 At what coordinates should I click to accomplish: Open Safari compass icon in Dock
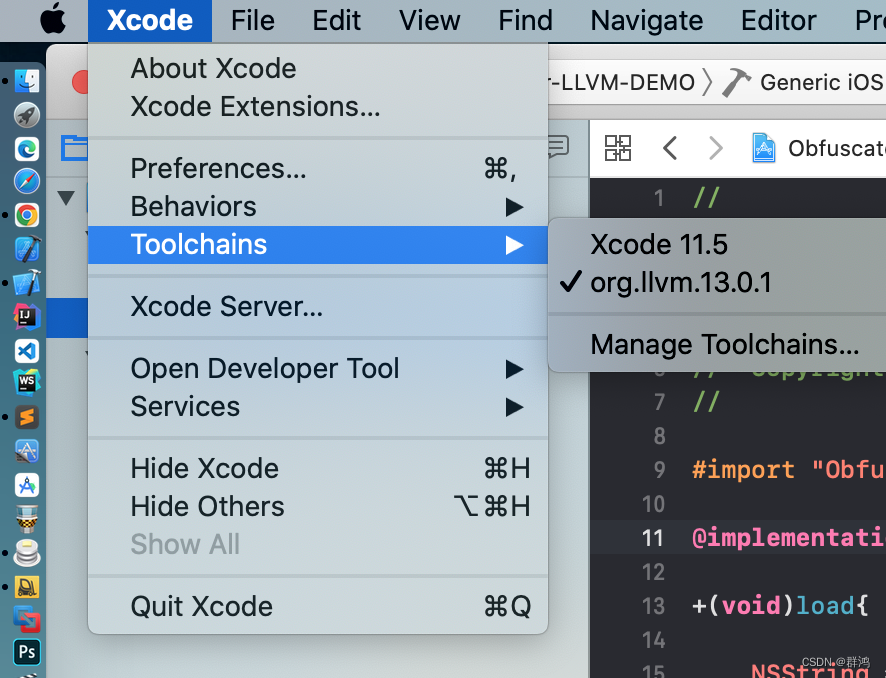click(27, 181)
